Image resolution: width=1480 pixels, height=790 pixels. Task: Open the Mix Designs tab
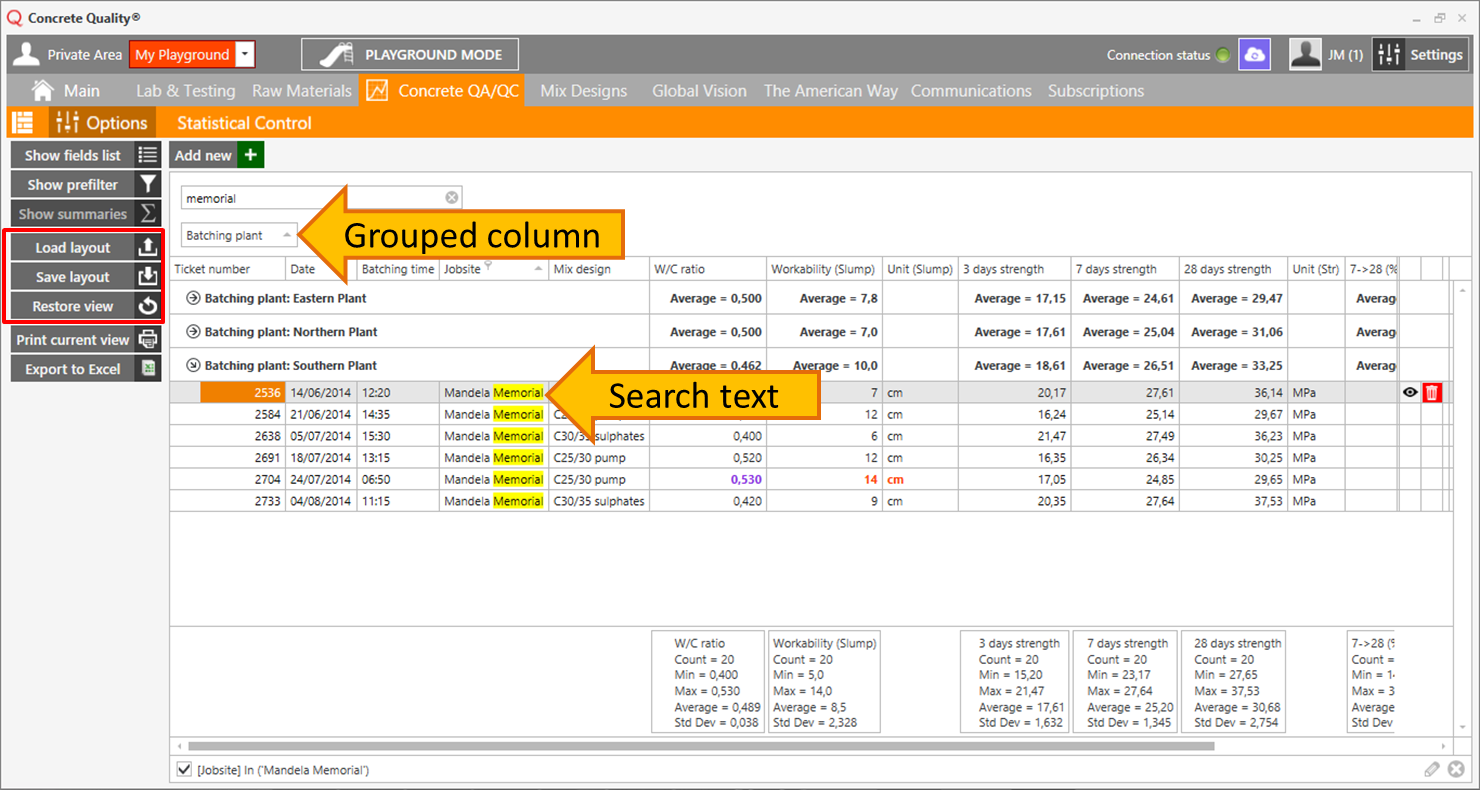(x=584, y=91)
